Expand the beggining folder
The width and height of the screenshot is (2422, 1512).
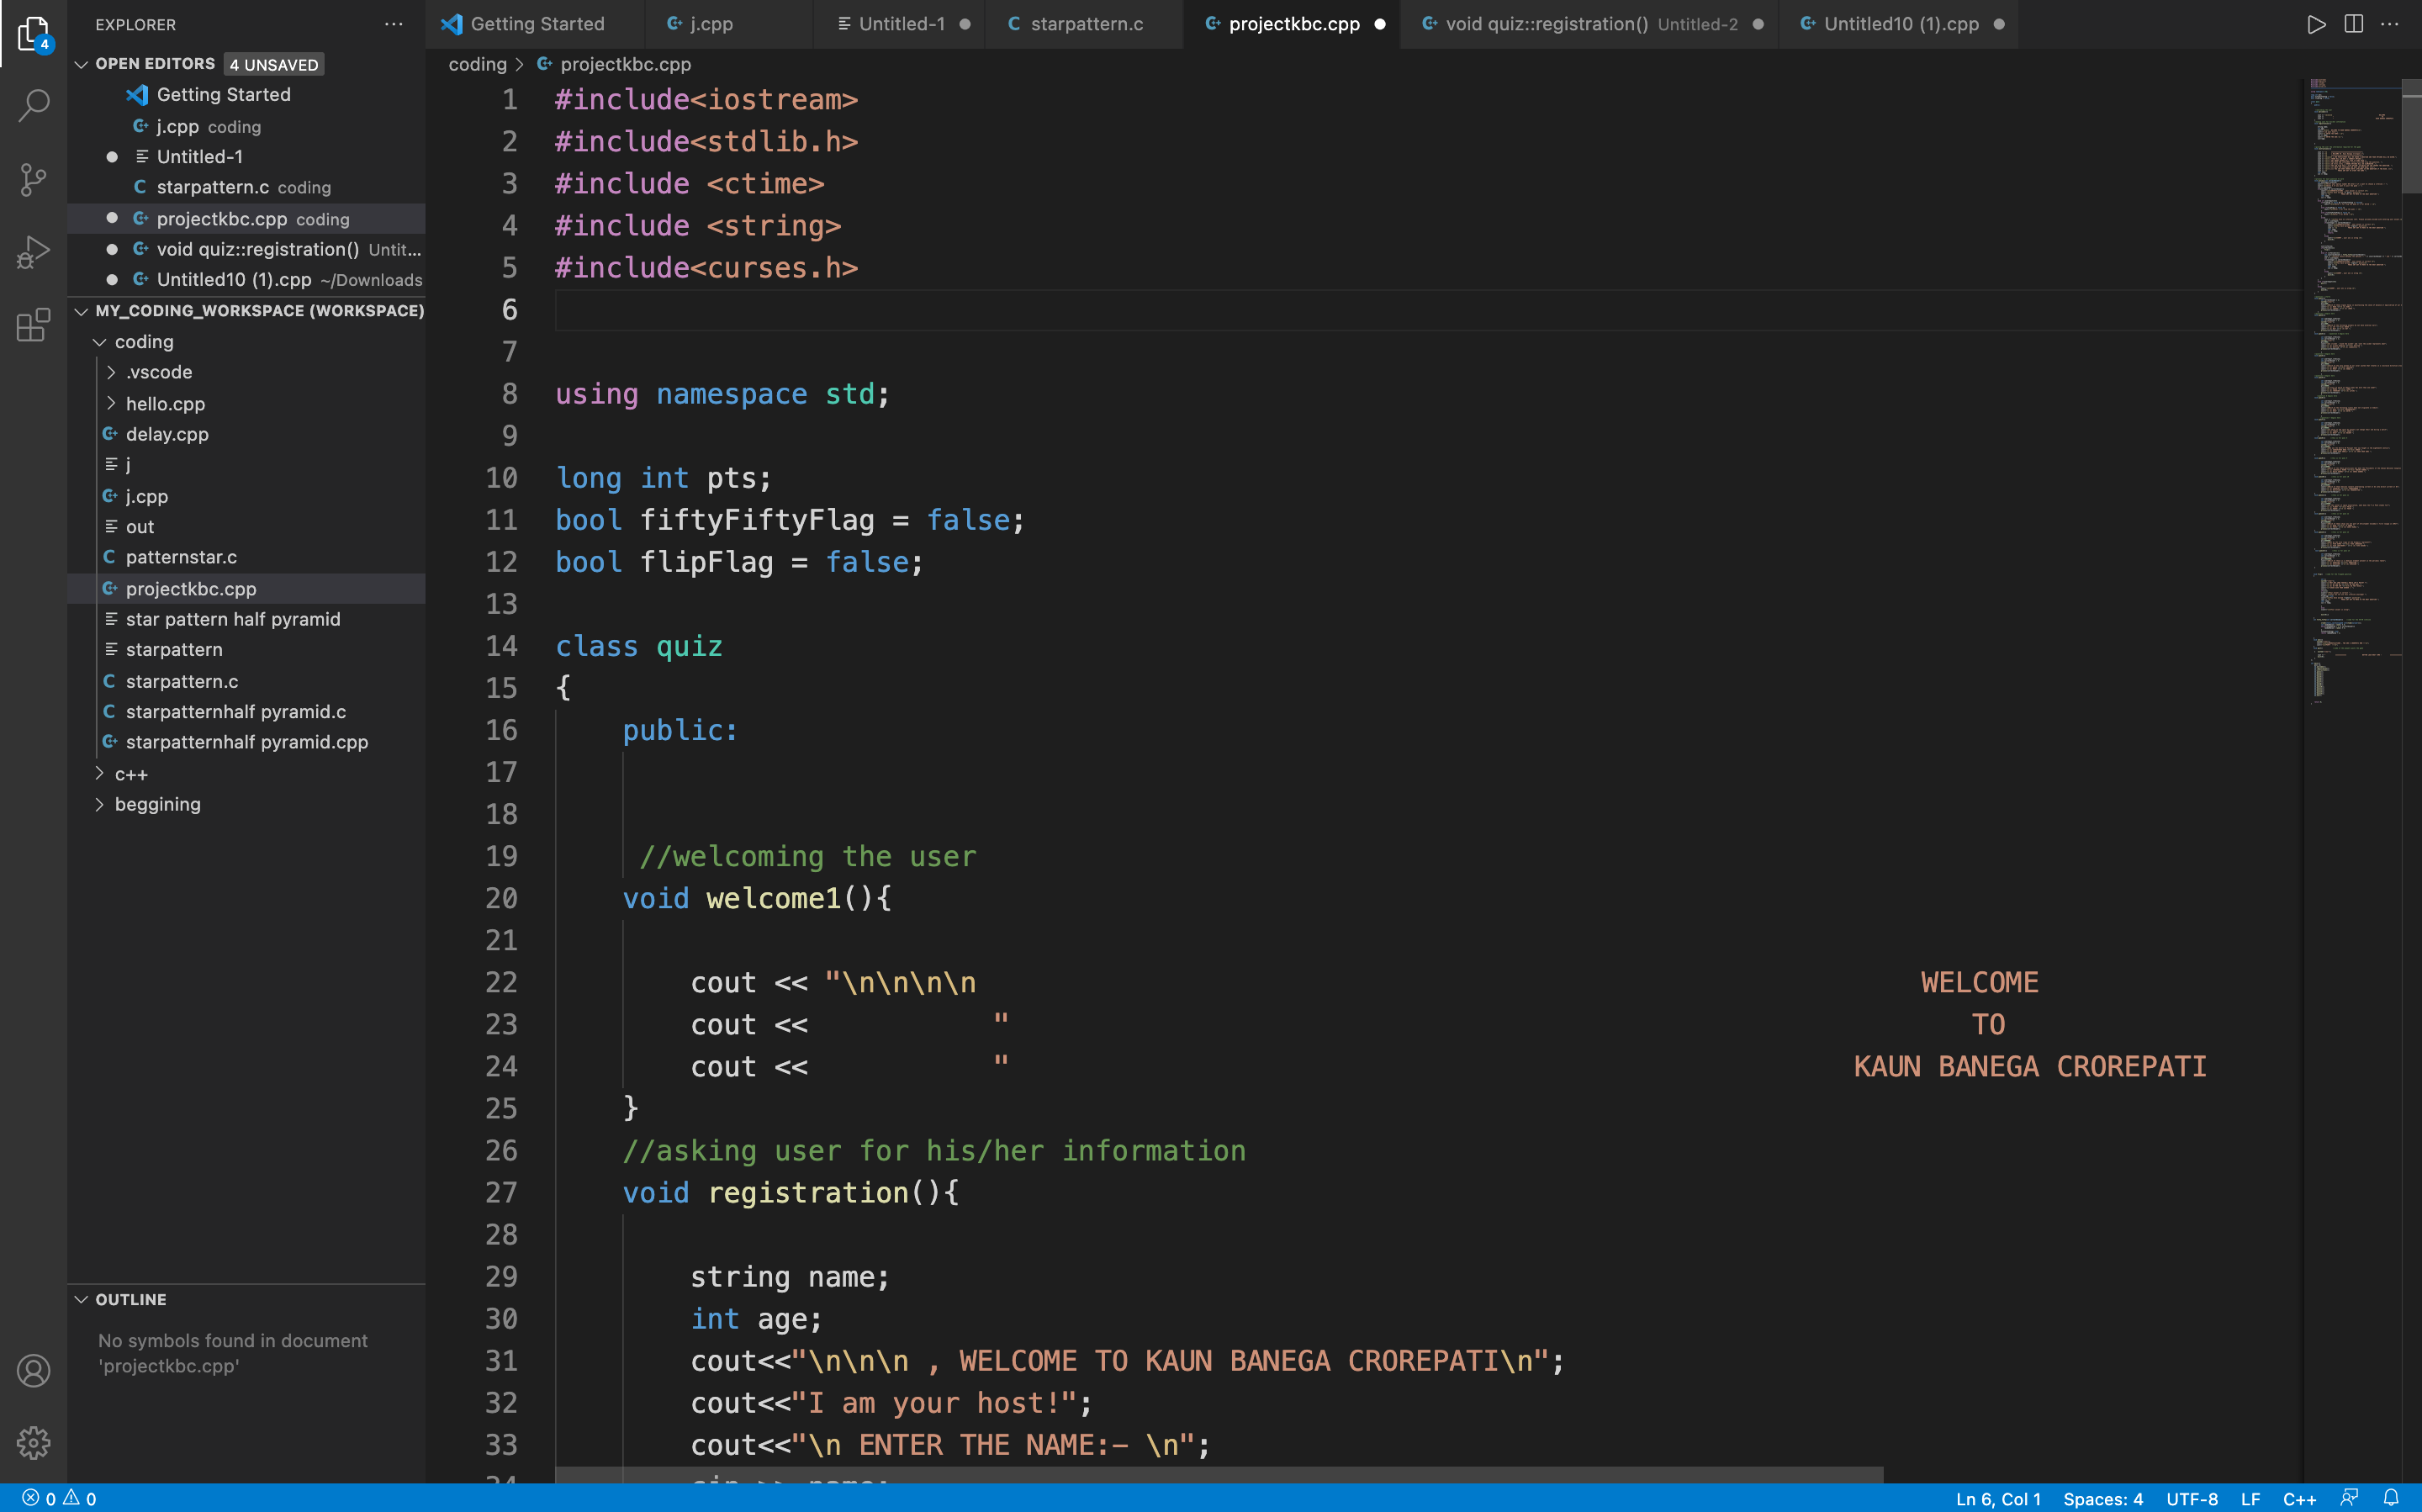tap(157, 804)
